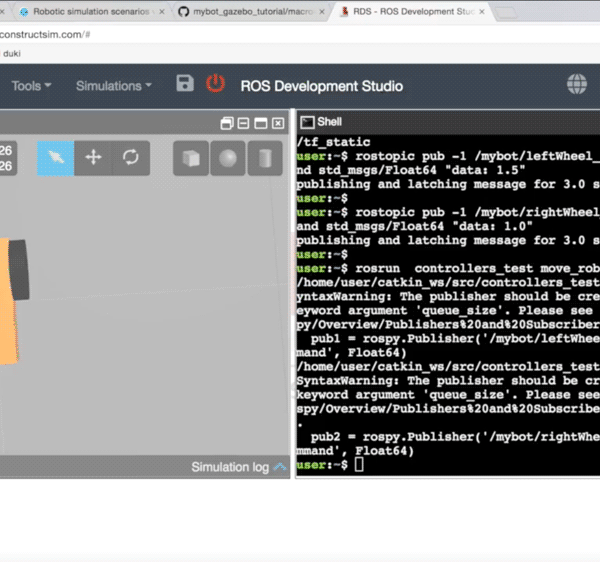This screenshot has height=562, width=600.
Task: Open a new browser tab
Action: coord(506,13)
